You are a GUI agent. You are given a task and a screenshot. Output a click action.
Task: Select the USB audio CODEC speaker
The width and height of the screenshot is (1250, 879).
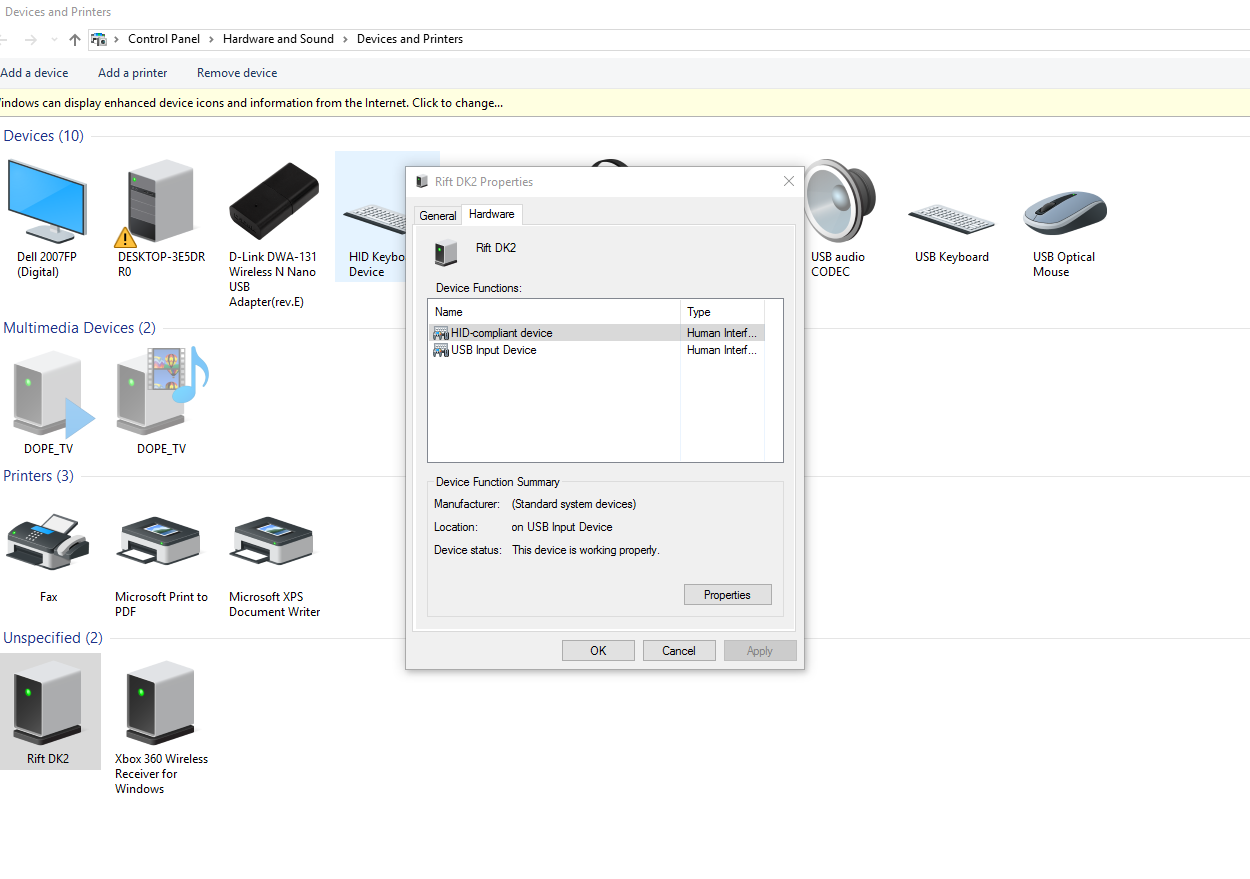[x=838, y=218]
